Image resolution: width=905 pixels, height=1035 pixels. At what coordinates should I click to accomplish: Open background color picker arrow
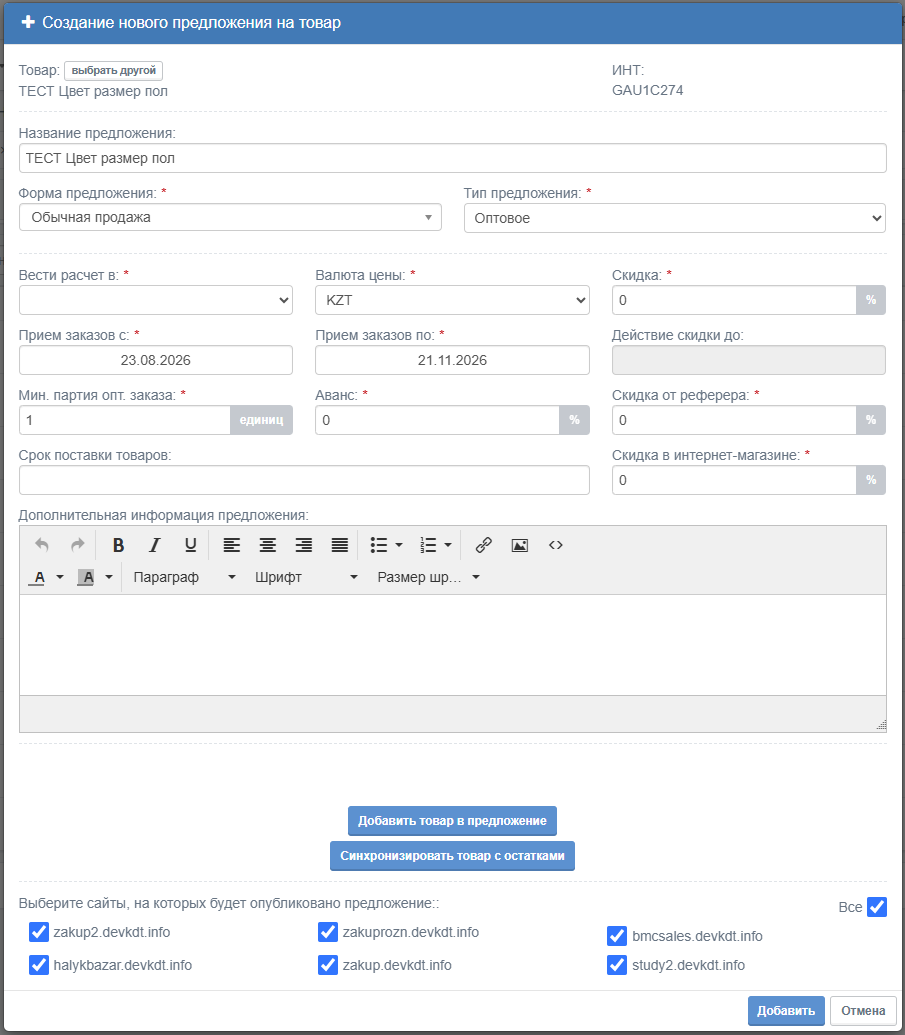109,578
